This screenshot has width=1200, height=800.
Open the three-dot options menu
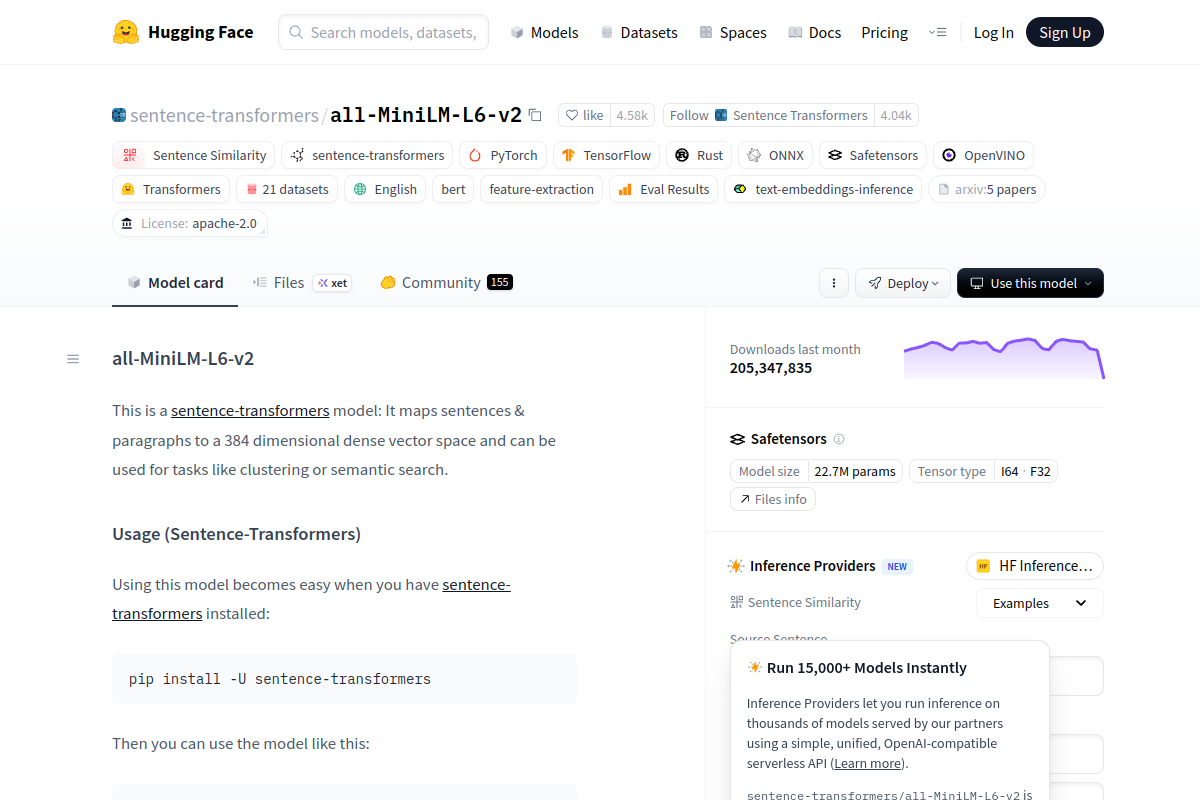tap(834, 283)
